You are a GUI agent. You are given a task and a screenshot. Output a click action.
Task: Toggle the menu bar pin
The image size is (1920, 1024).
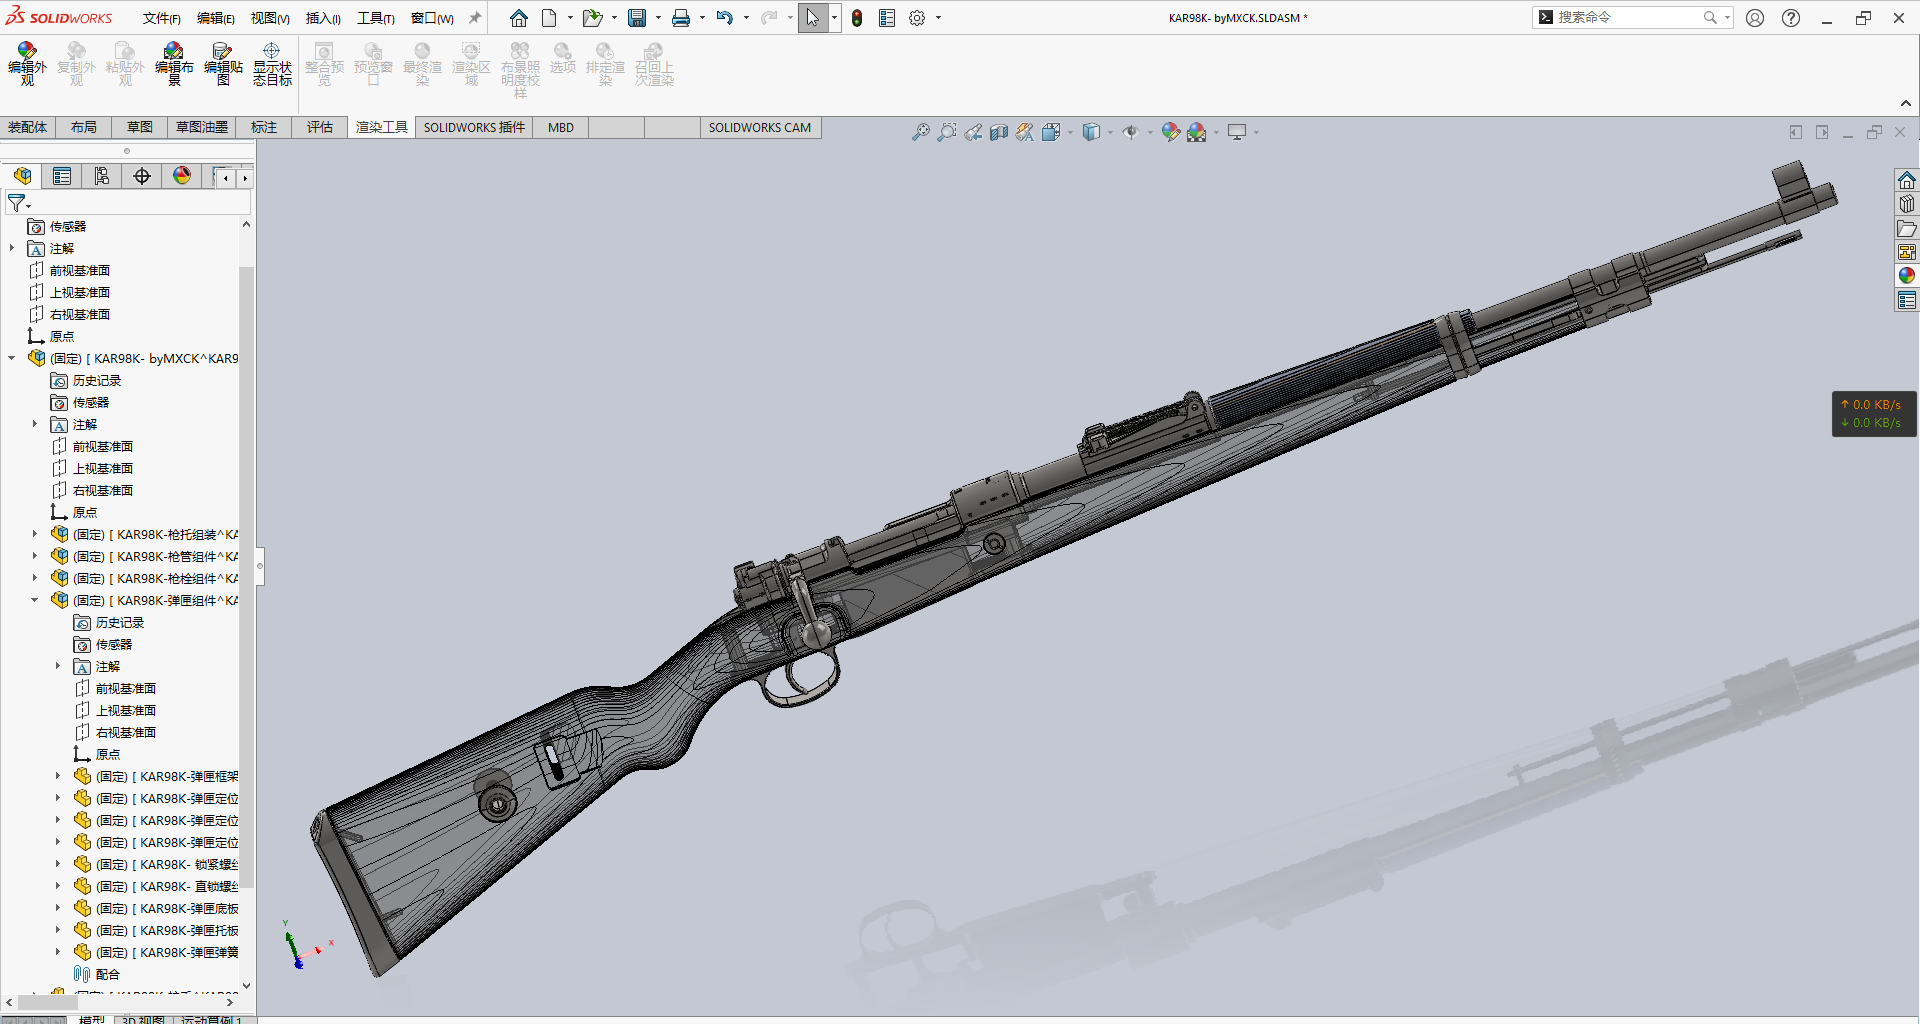click(475, 18)
